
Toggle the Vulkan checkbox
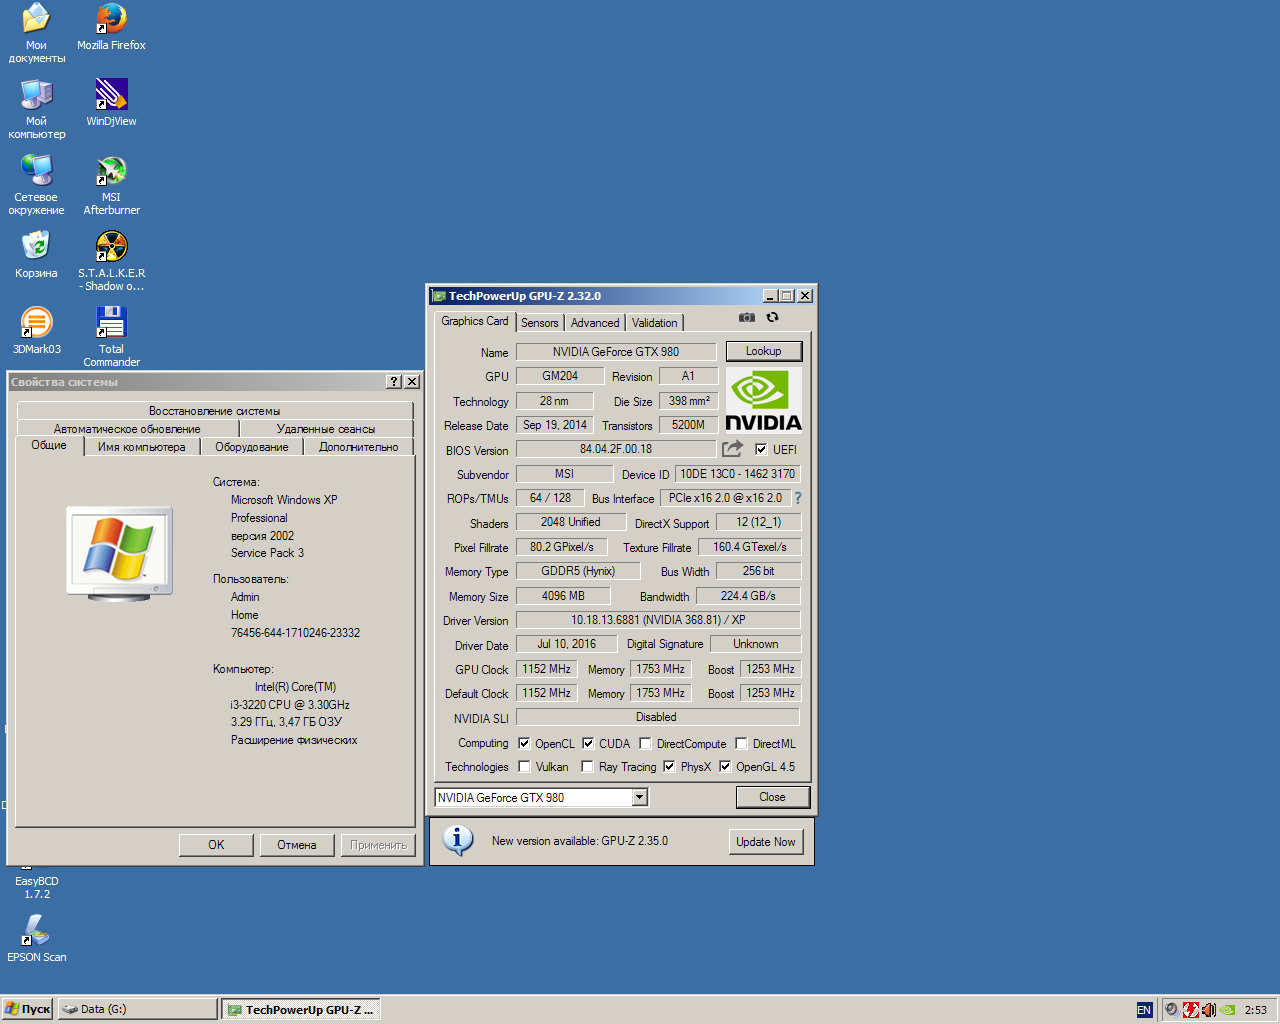pyautogui.click(x=524, y=767)
